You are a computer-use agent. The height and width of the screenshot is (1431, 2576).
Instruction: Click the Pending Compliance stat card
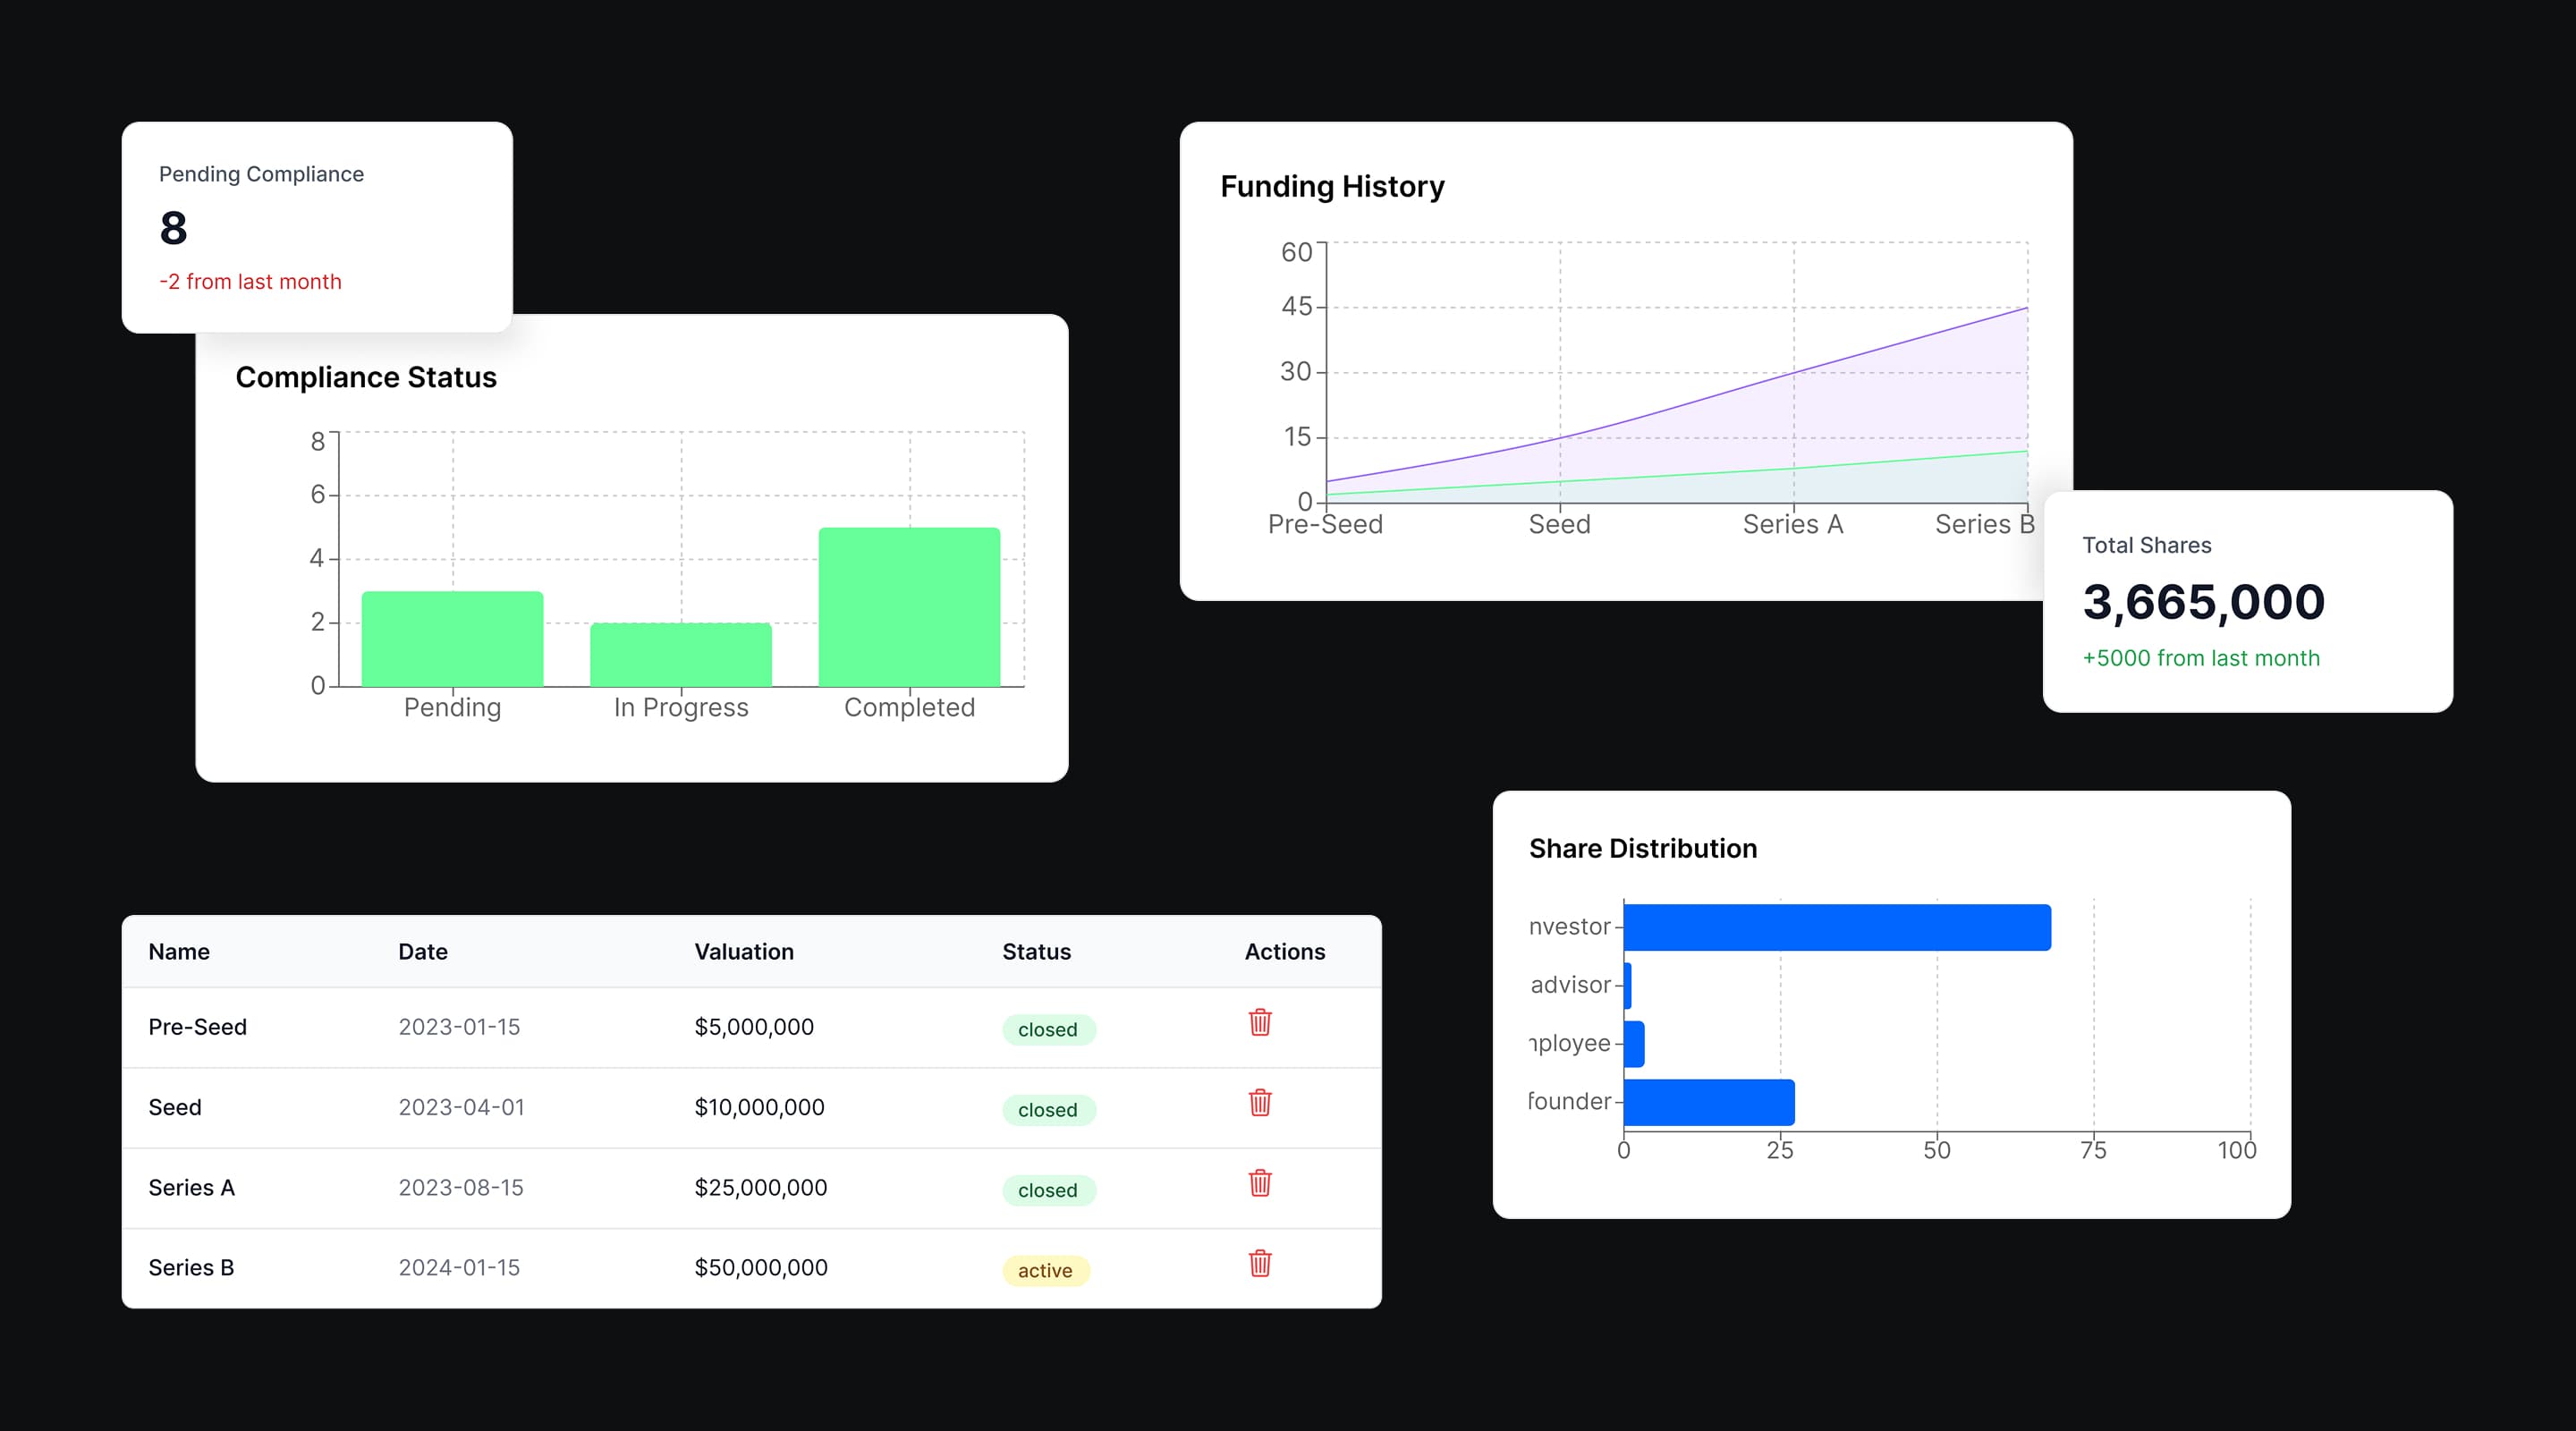(317, 227)
